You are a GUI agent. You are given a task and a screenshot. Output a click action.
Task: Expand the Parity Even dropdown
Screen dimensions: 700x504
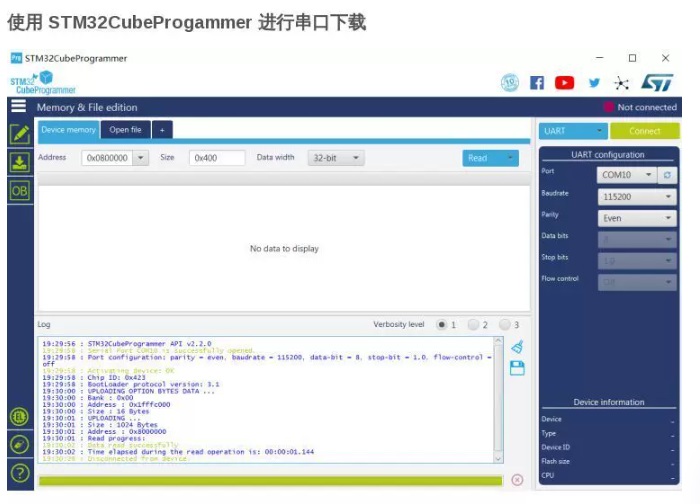click(x=637, y=218)
